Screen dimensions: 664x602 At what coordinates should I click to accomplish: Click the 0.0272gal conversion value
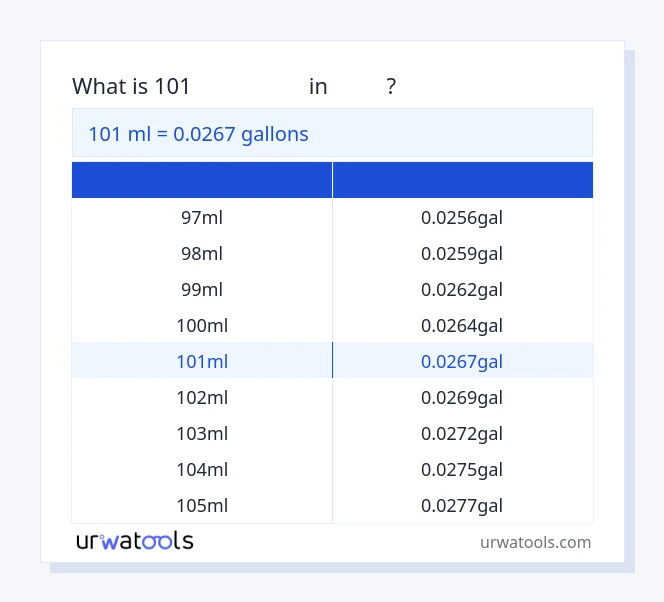coord(462,433)
